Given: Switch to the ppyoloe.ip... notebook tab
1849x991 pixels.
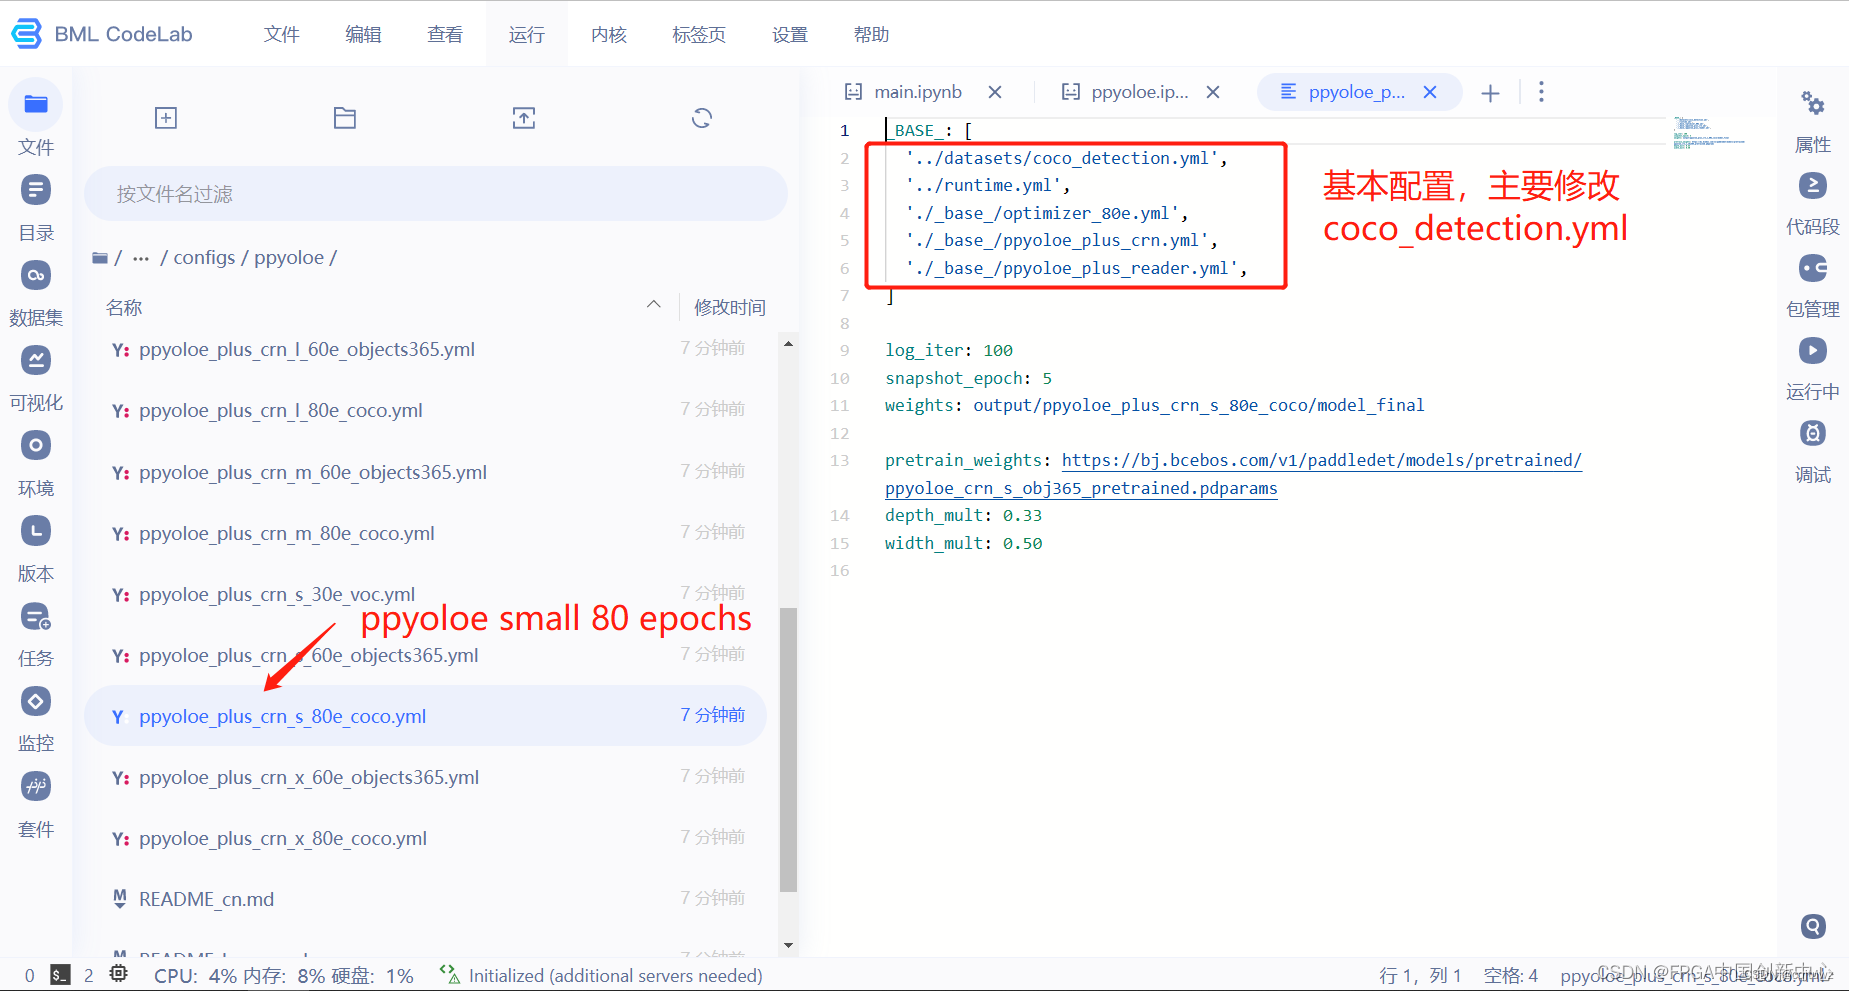Looking at the screenshot, I should (1139, 92).
